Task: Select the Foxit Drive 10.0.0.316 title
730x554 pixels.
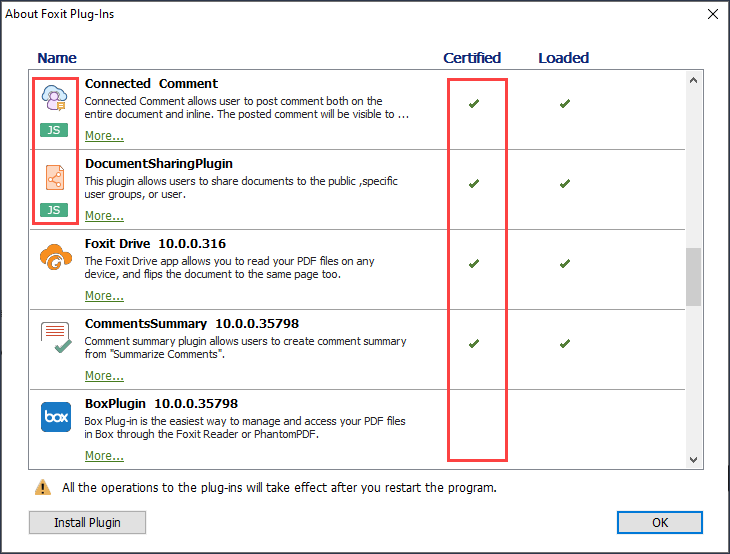Action: [155, 243]
